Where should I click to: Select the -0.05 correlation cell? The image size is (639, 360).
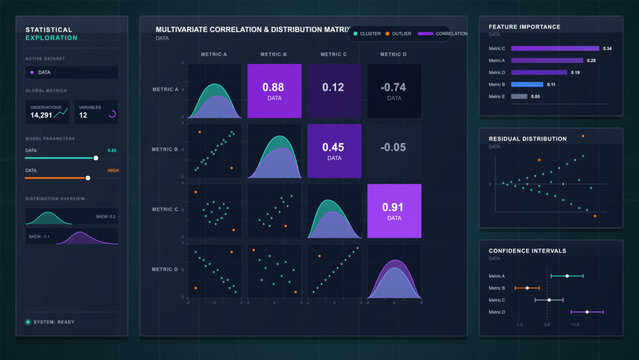[394, 151]
